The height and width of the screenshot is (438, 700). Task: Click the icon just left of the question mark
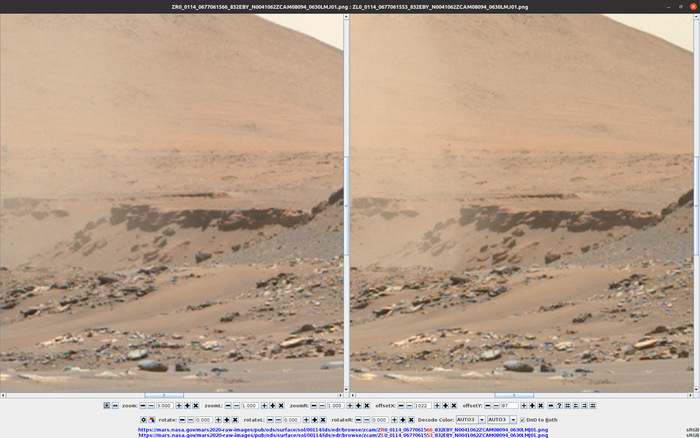coord(551,406)
